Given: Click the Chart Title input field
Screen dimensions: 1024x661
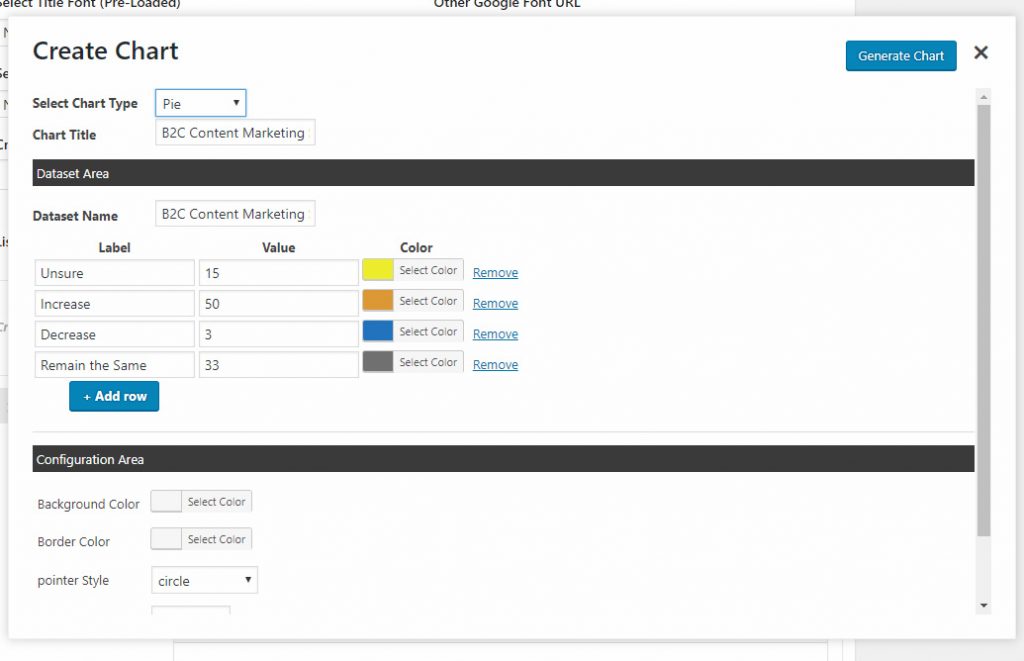Looking at the screenshot, I should pos(235,133).
